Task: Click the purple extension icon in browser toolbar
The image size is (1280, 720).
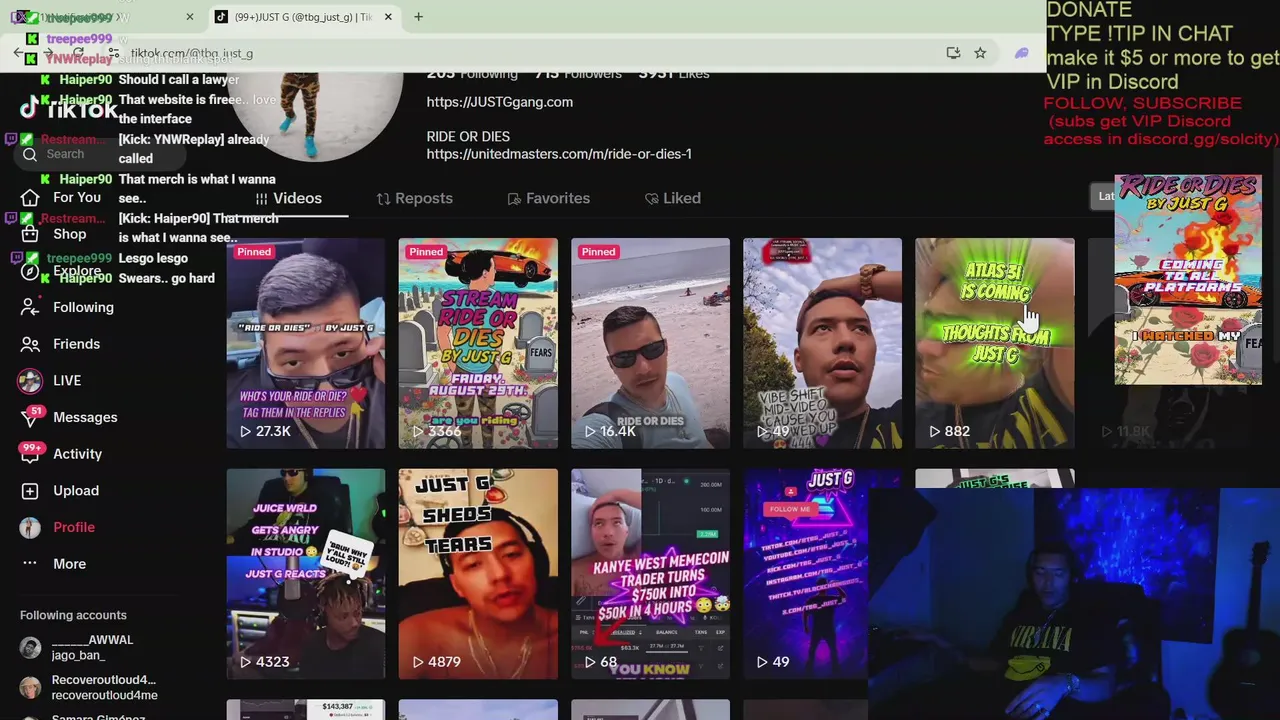Action: click(1021, 53)
